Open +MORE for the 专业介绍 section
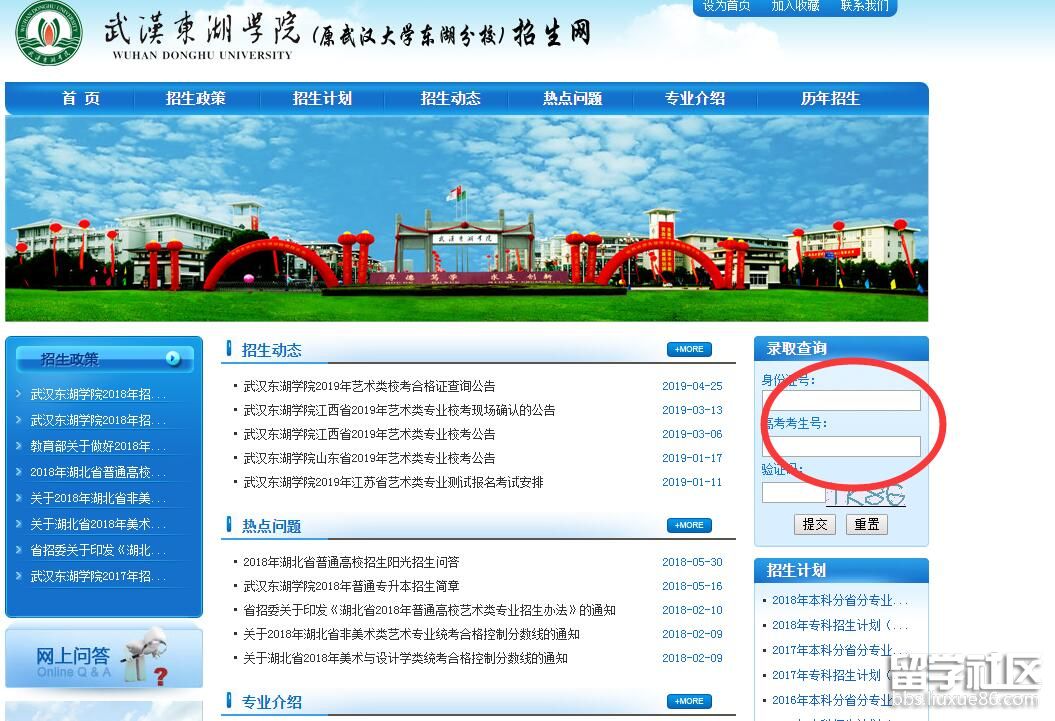The image size is (1055, 721). point(689,701)
